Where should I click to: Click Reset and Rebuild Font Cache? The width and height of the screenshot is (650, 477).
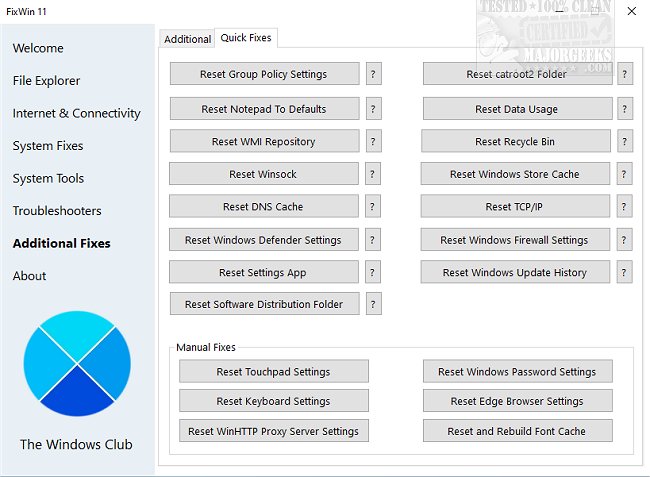click(x=517, y=431)
